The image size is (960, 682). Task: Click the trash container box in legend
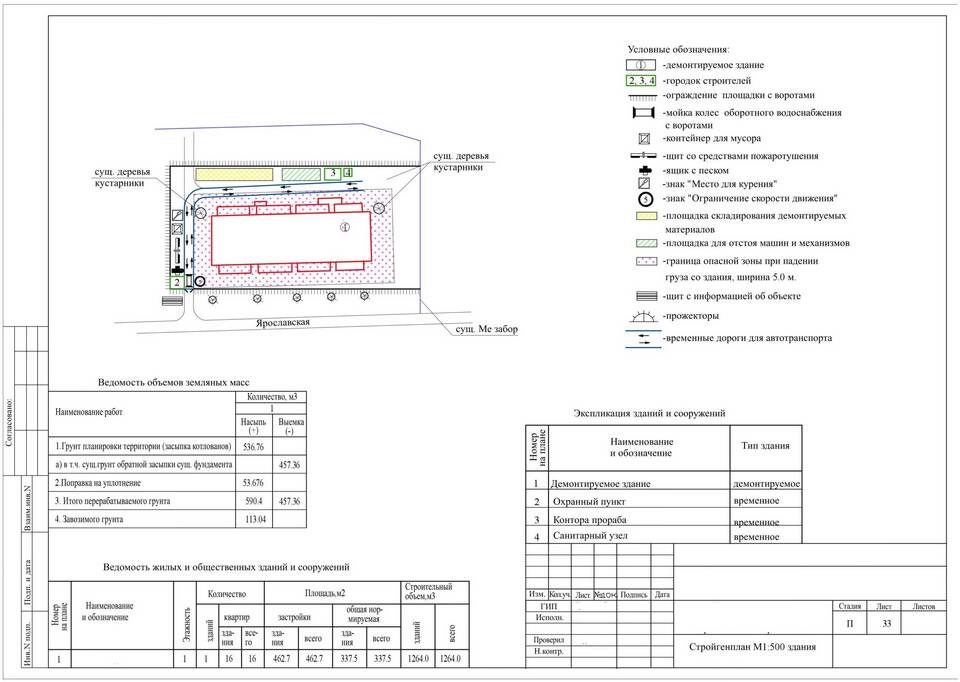(x=645, y=138)
